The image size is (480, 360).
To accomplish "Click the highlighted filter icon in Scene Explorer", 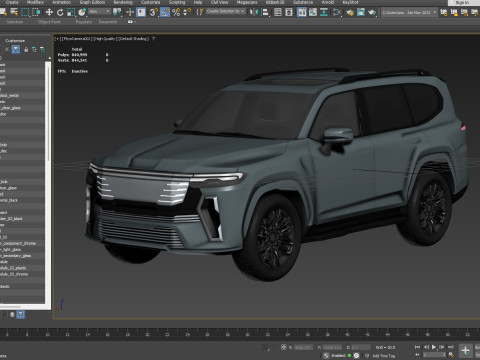I will pos(16,49).
